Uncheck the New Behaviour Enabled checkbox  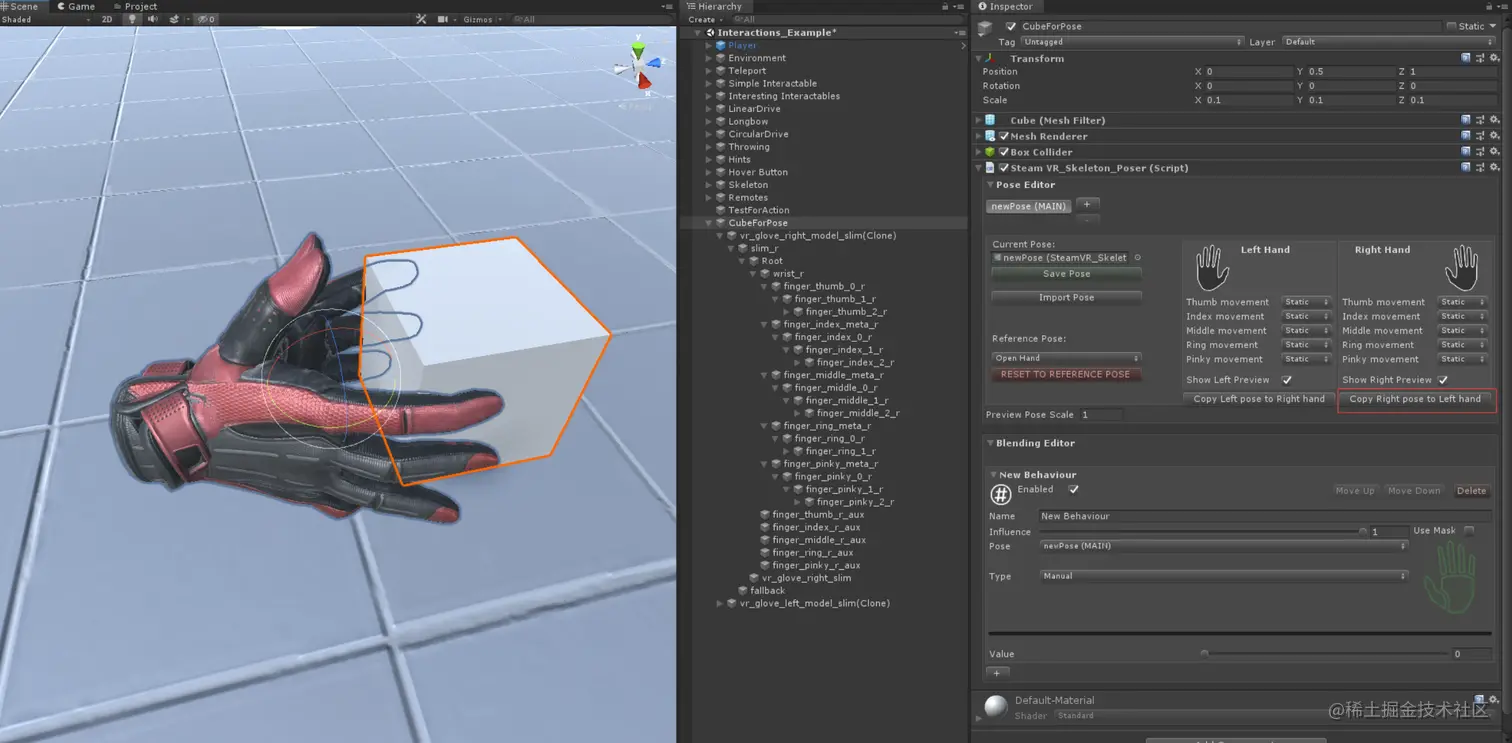coord(1073,490)
